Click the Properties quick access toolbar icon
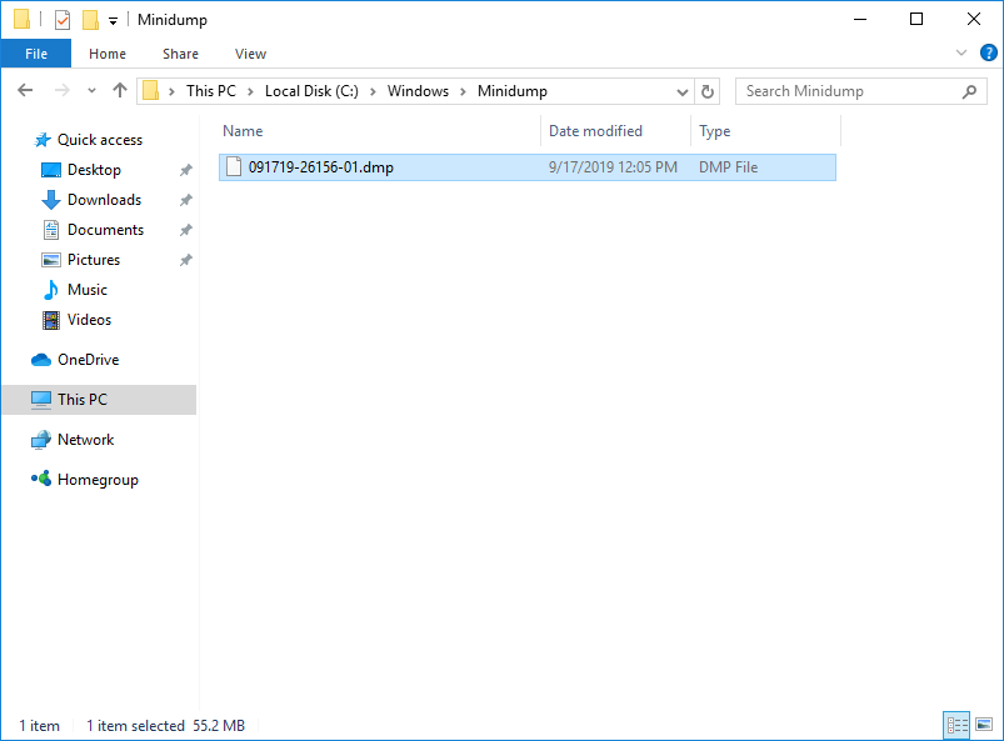 point(62,20)
